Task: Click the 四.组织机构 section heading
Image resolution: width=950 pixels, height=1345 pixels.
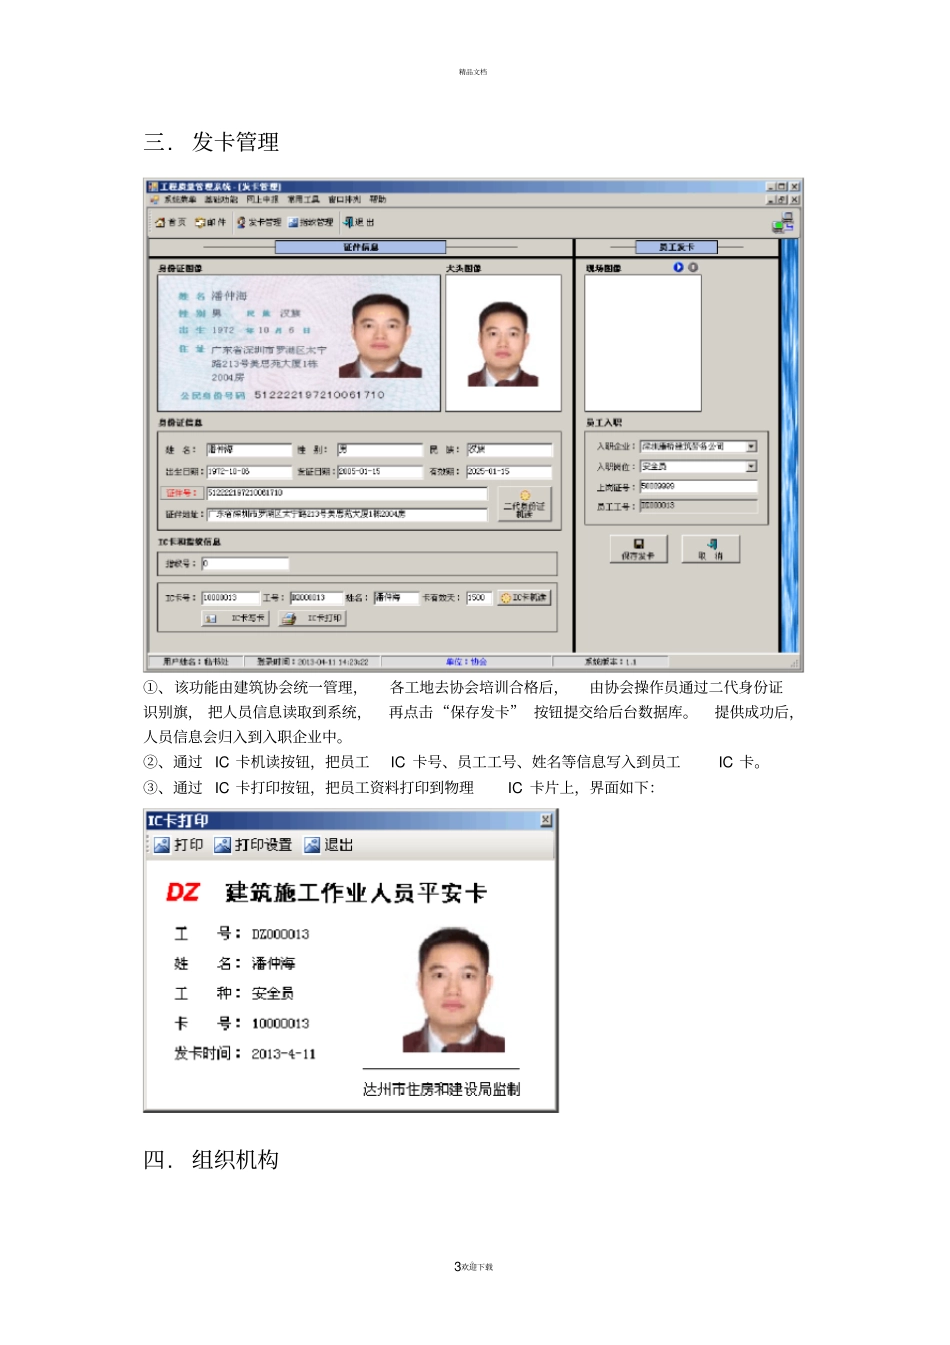Action: pos(211,1160)
